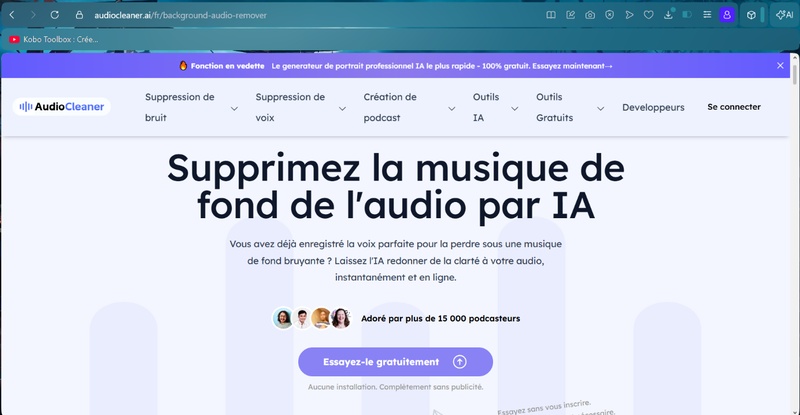The image size is (800, 415).
Task: Open the featured AI portrait generator link
Action: point(442,66)
